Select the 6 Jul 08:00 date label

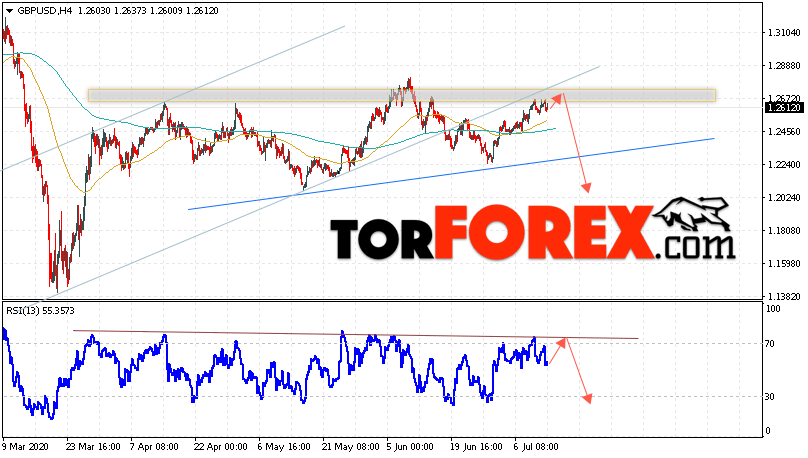pyautogui.click(x=536, y=447)
